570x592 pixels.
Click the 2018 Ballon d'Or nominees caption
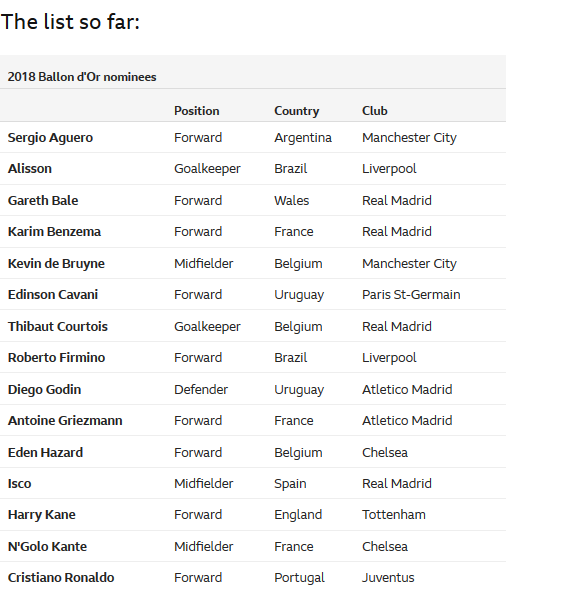click(82, 77)
